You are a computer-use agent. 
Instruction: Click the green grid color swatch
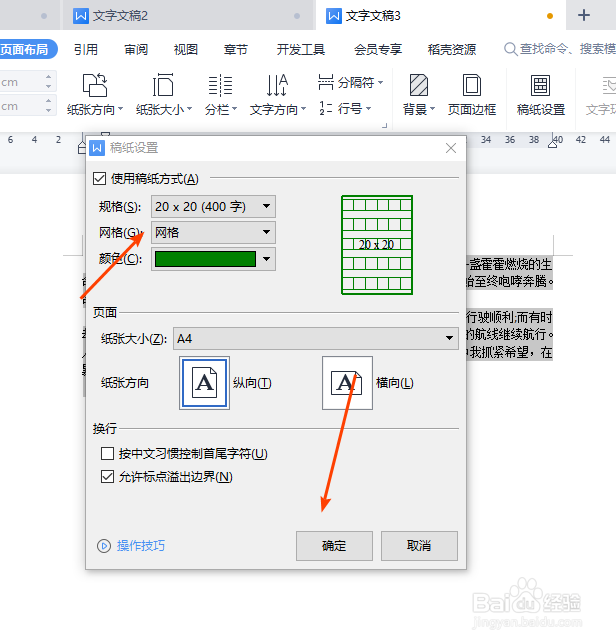pos(205,259)
